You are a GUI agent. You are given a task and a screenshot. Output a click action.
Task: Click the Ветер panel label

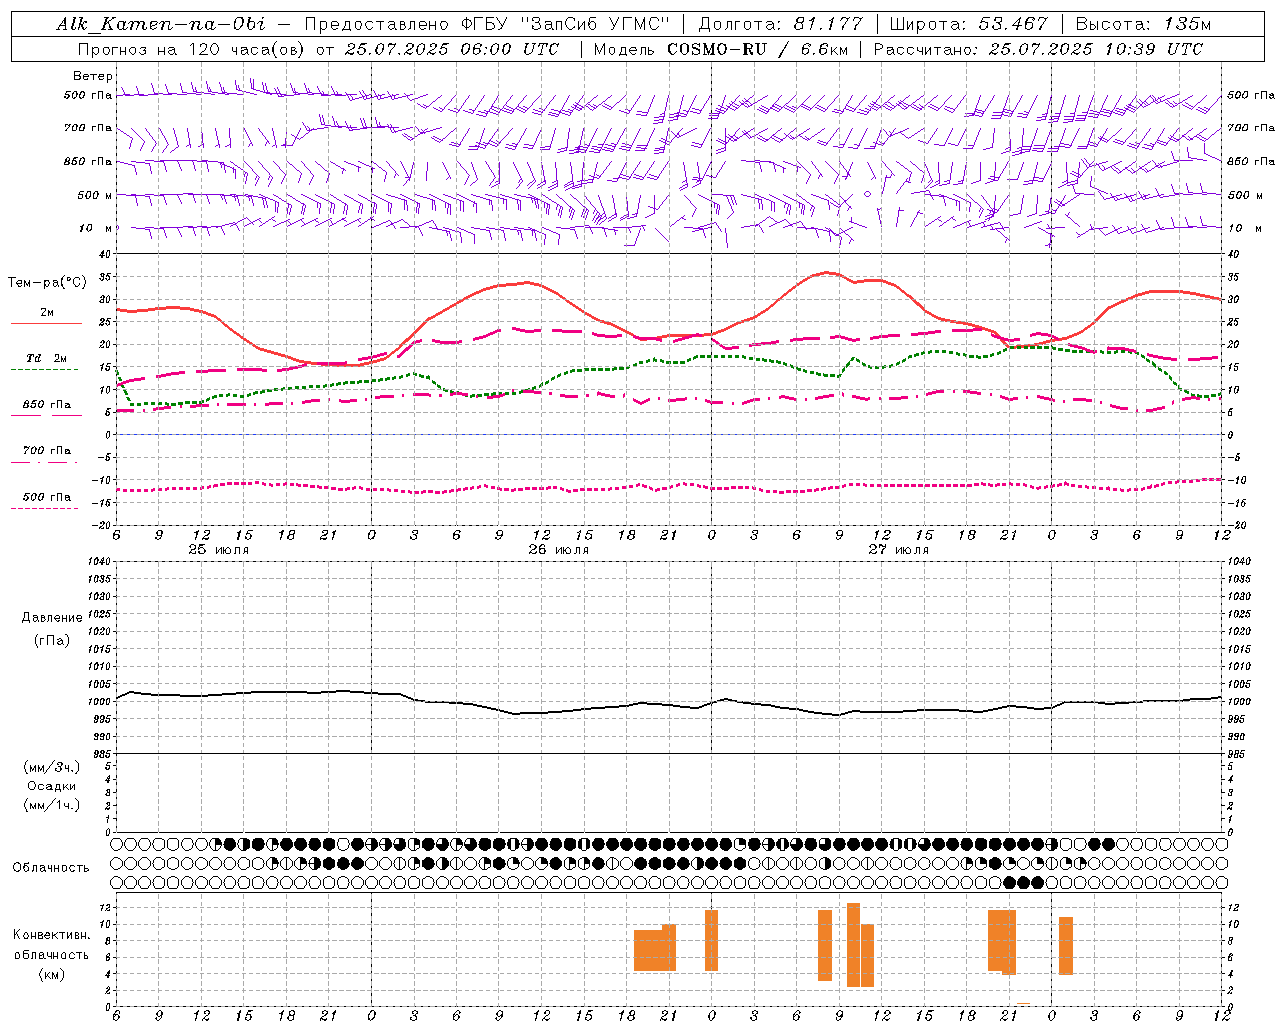coord(93,76)
